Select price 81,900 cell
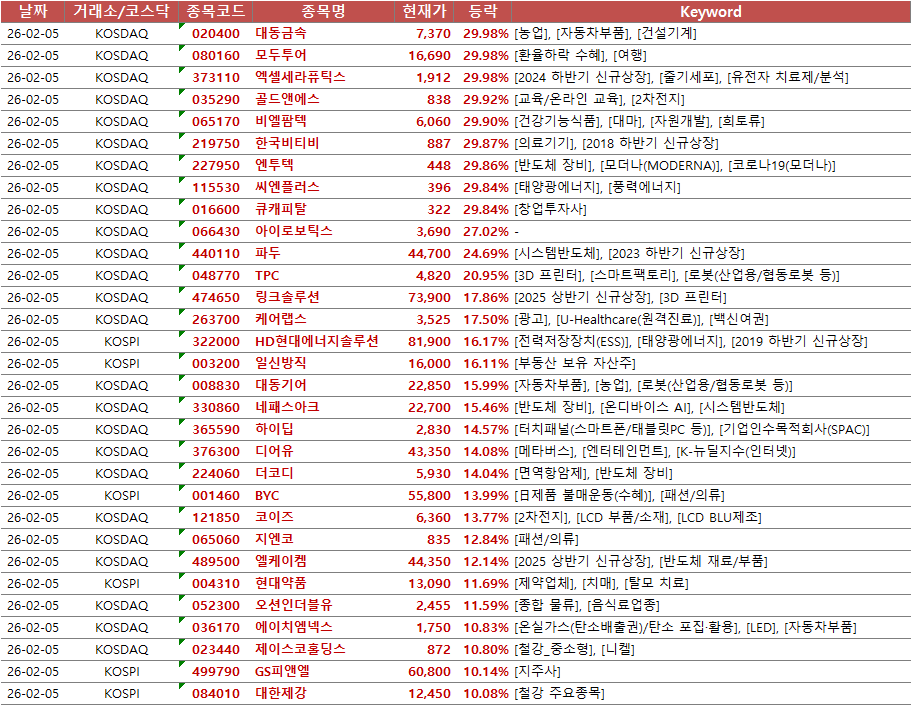The height and width of the screenshot is (705, 911). point(429,342)
